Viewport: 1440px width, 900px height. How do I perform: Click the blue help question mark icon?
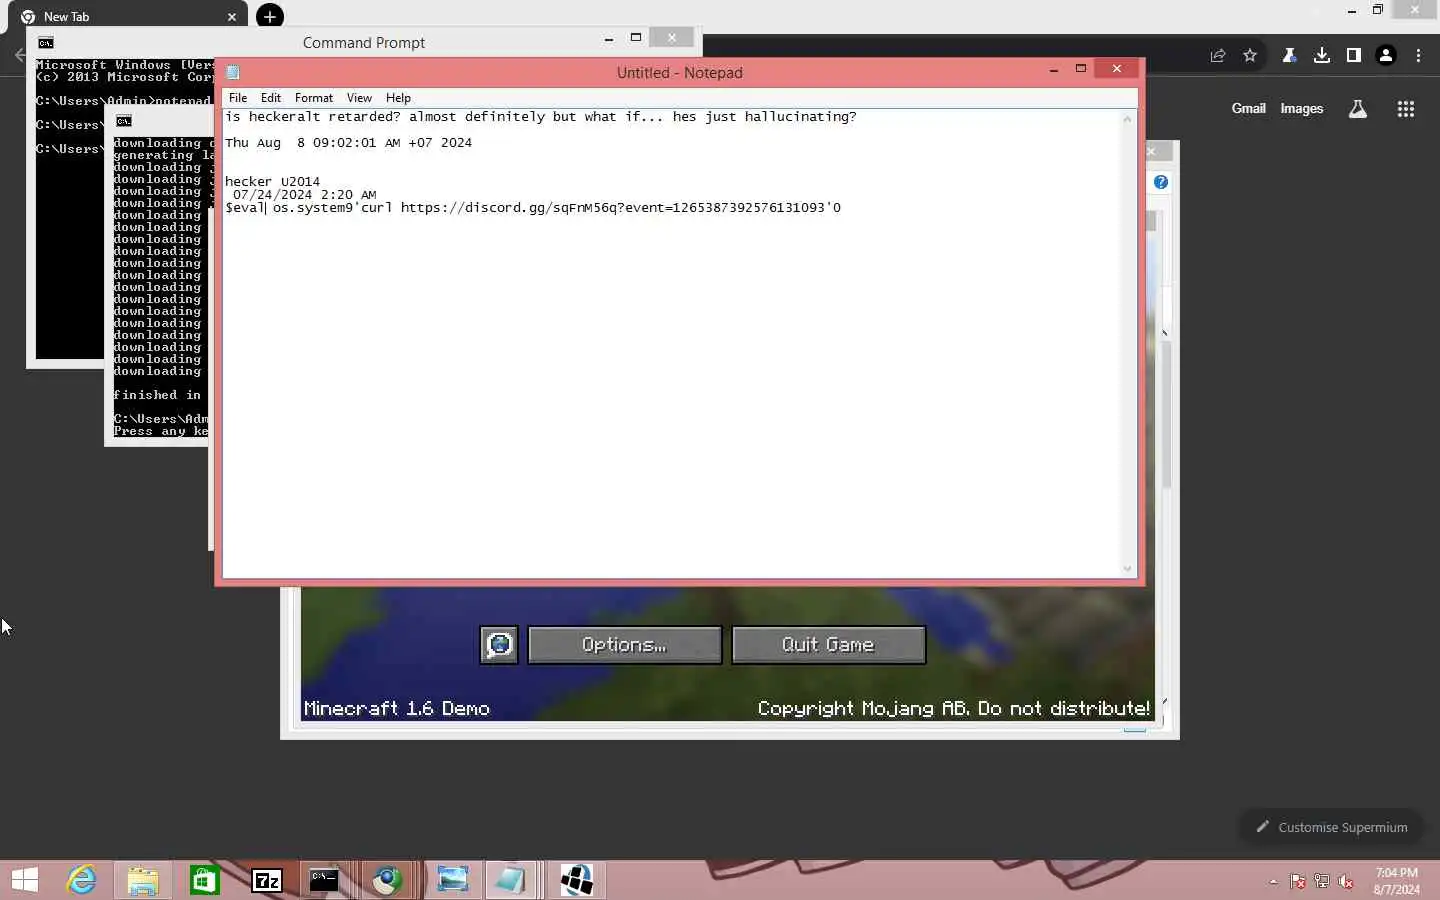pos(1161,182)
